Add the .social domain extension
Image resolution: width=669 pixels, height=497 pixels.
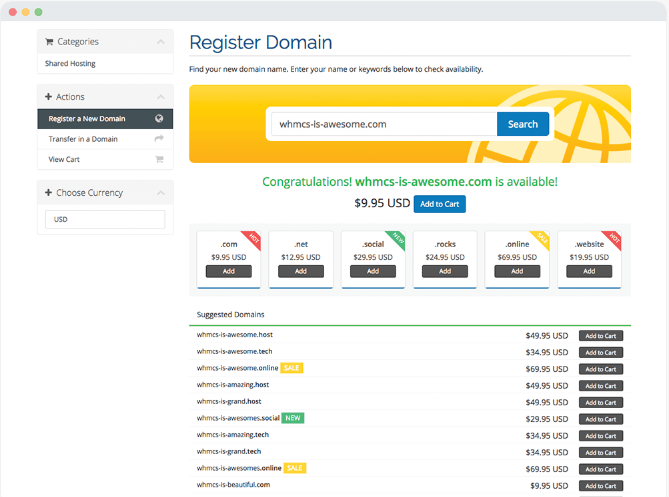[373, 271]
